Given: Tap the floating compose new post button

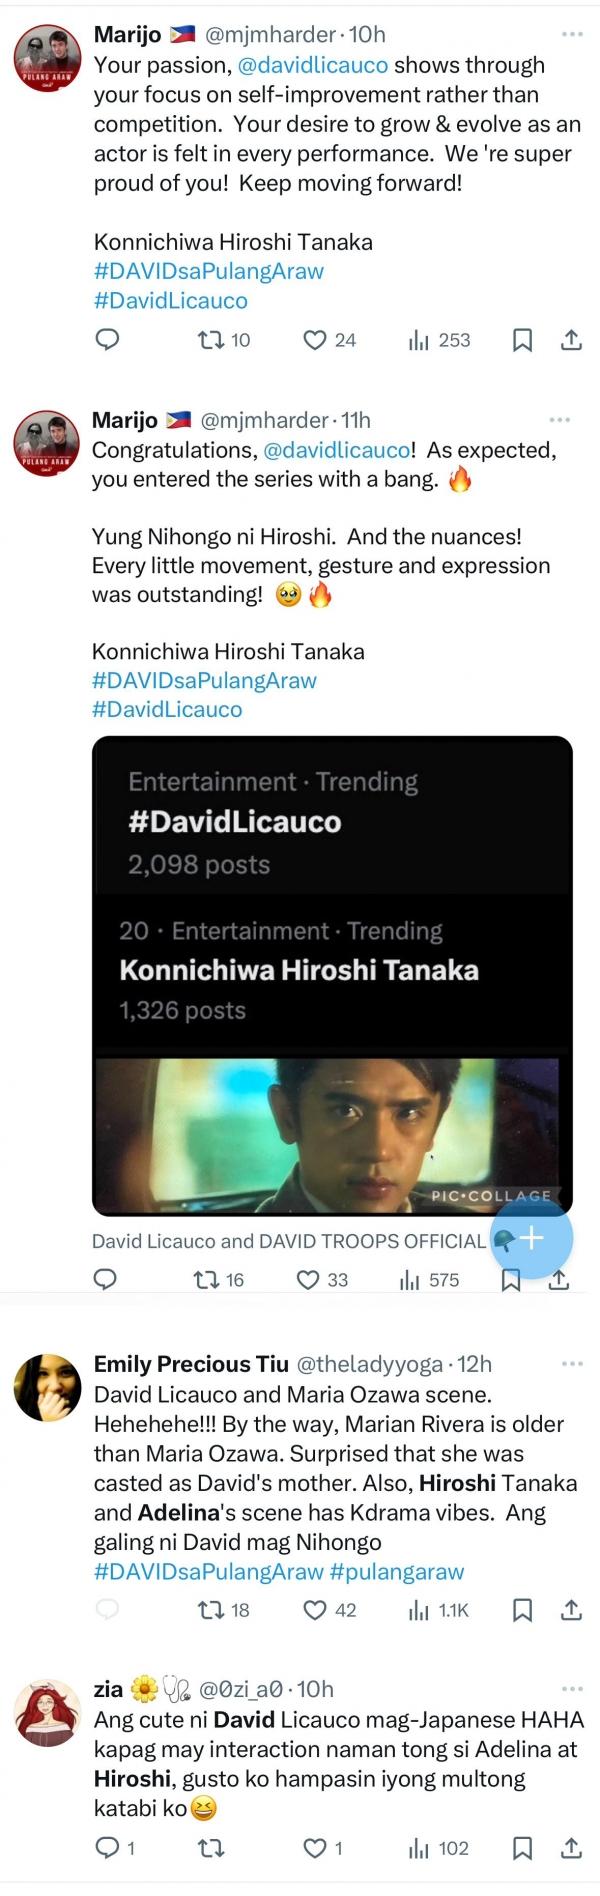Looking at the screenshot, I should pyautogui.click(x=531, y=1238).
